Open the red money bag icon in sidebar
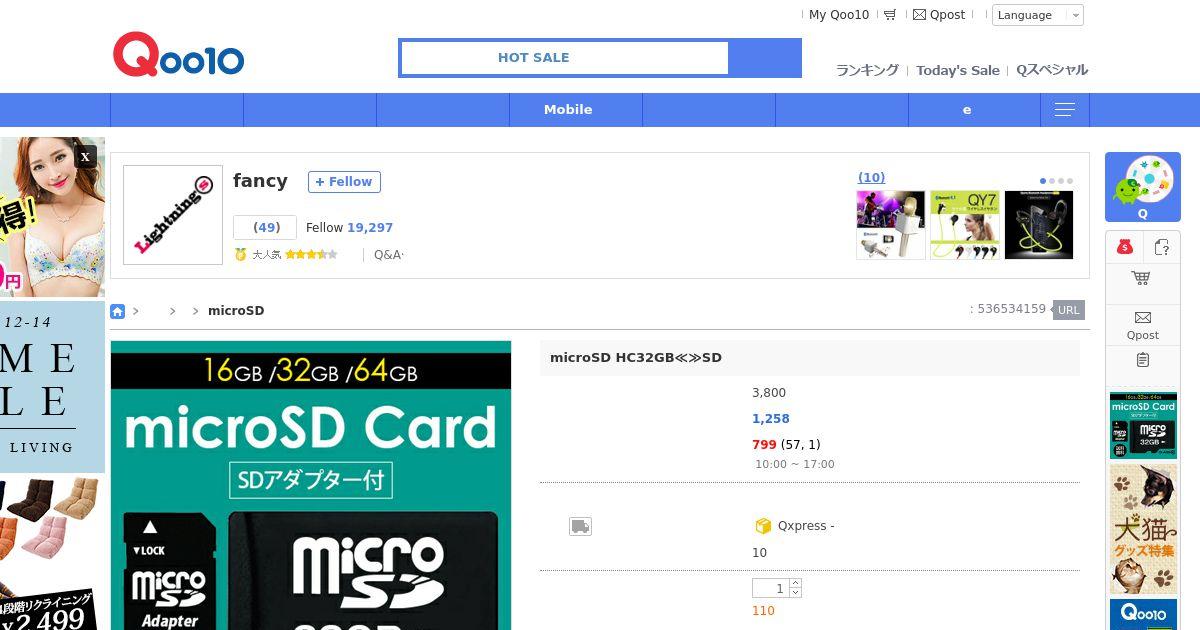 click(x=1125, y=247)
